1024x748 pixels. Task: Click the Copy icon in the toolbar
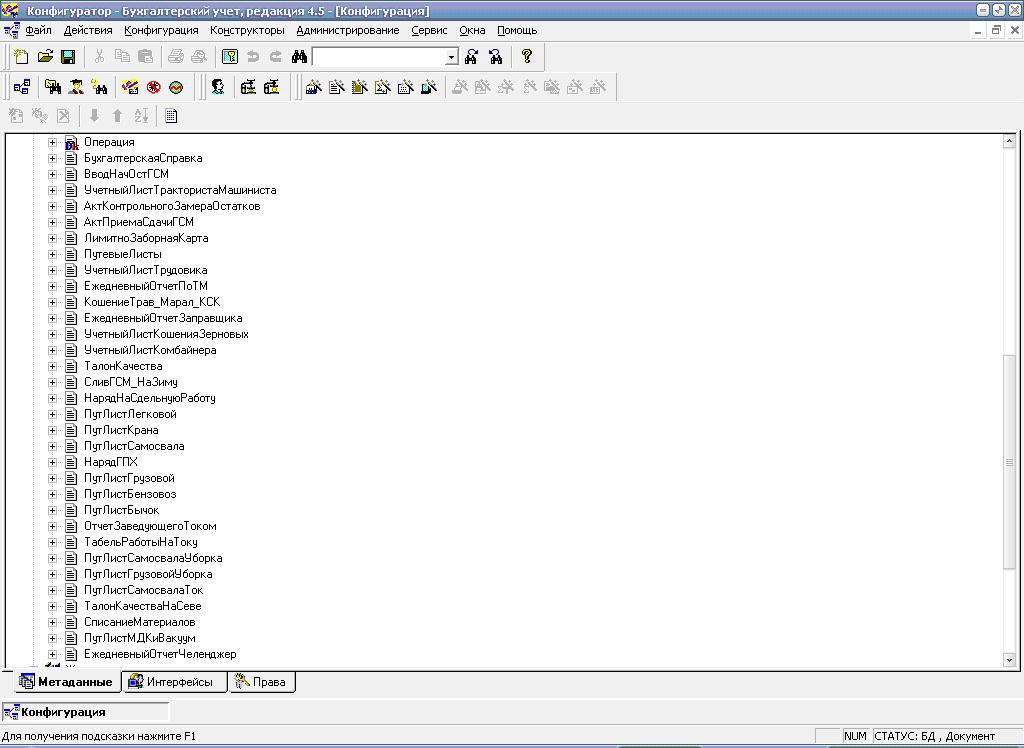[122, 57]
